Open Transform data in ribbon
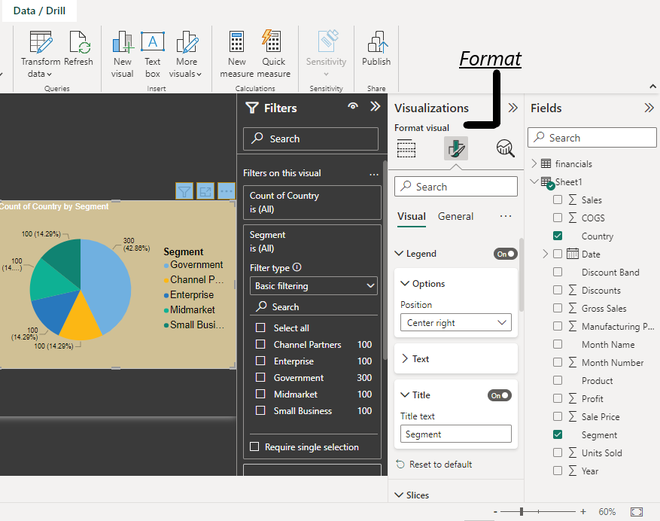The width and height of the screenshot is (660, 521). coord(40,54)
